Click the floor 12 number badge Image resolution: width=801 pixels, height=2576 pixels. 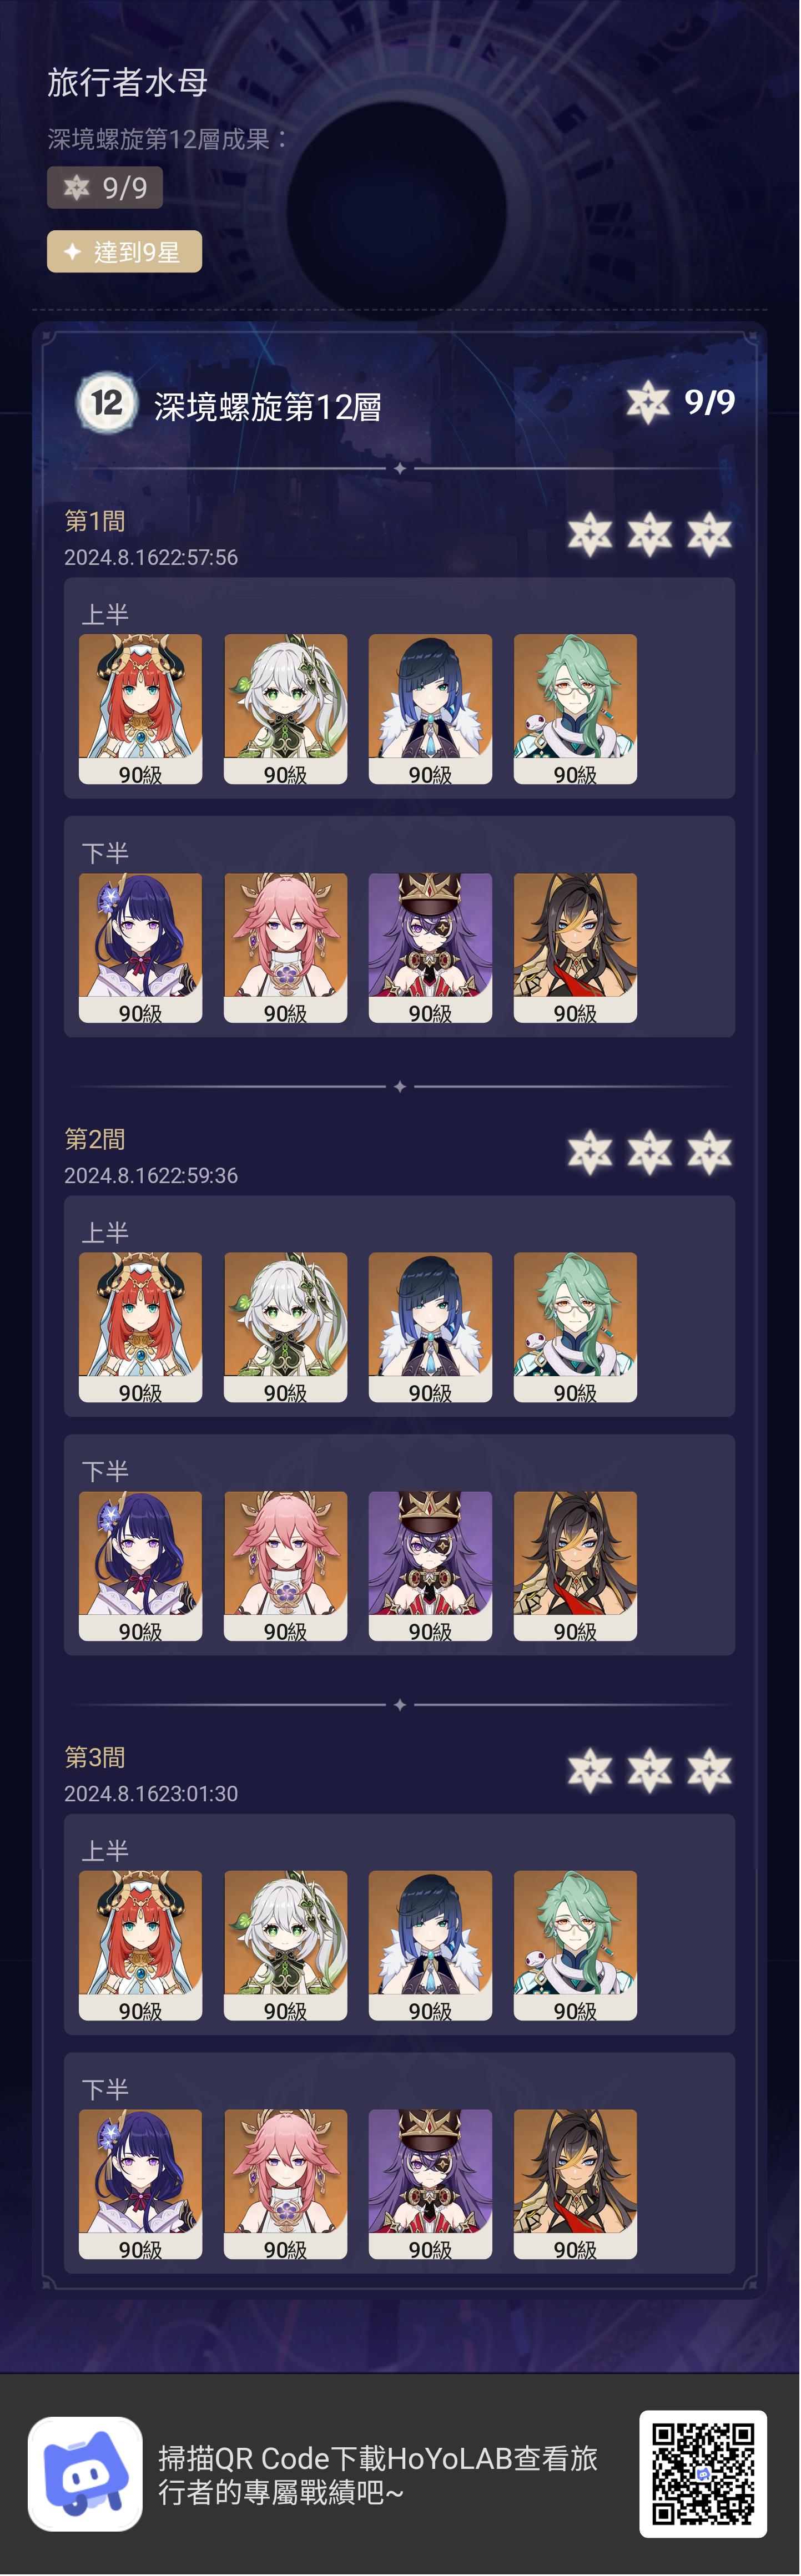tap(106, 403)
